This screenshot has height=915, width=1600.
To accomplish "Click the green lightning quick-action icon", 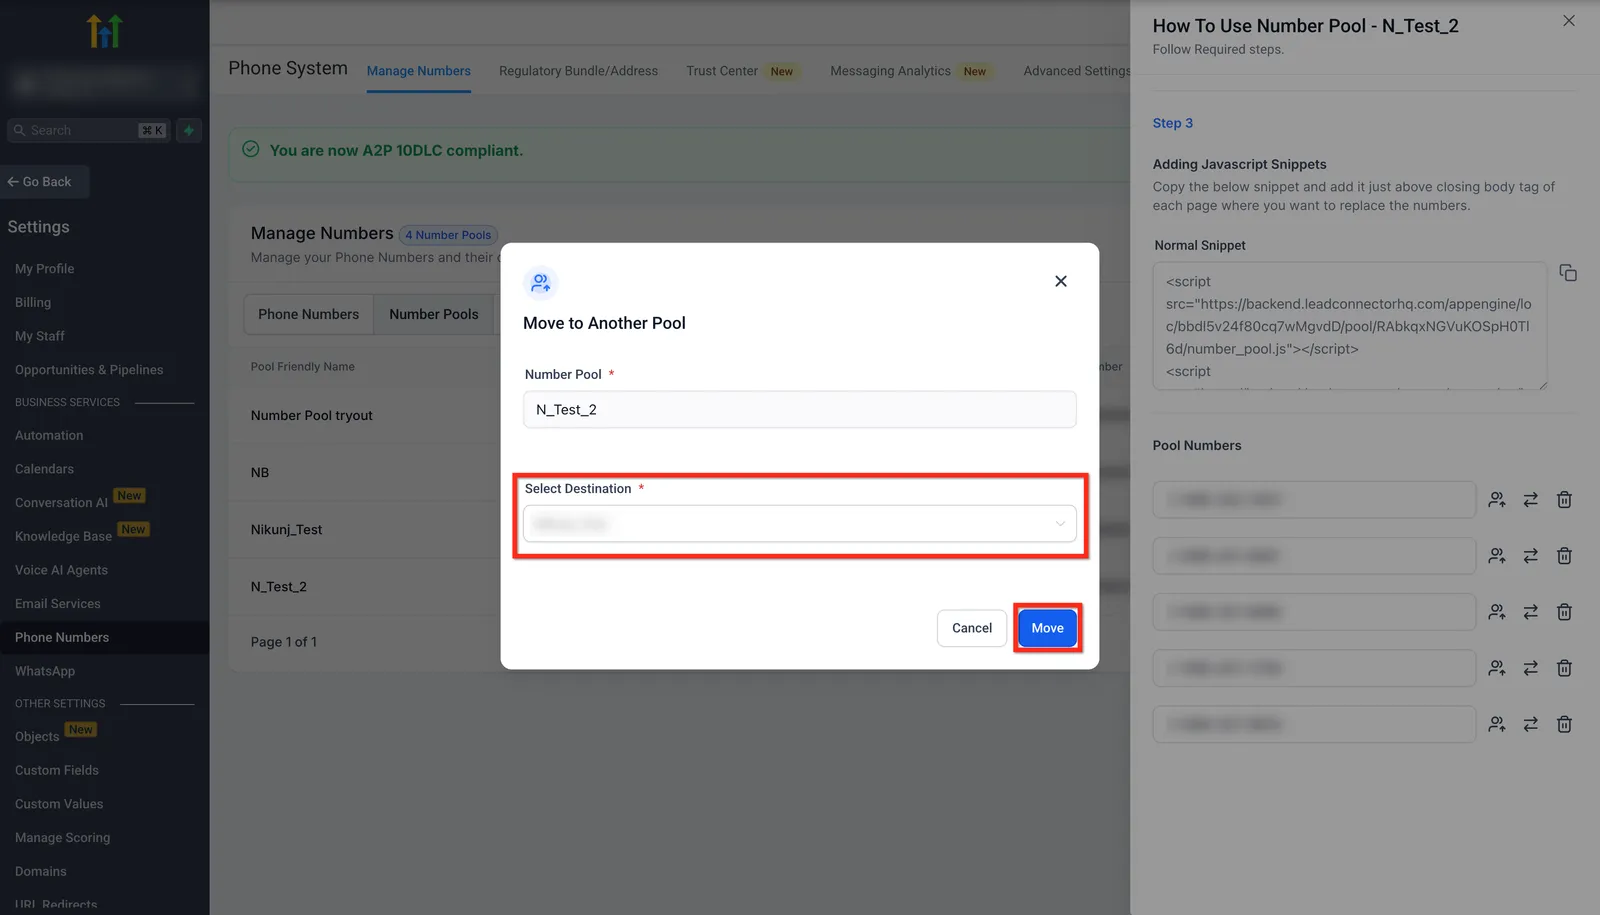I will 189,130.
